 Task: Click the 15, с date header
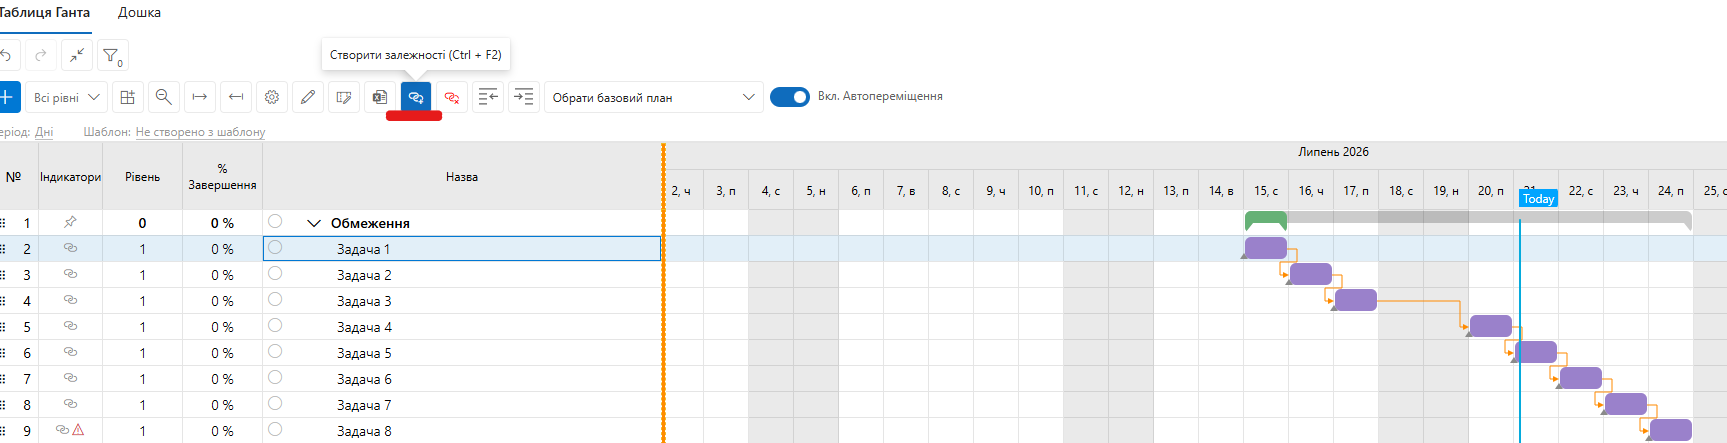point(1266,190)
